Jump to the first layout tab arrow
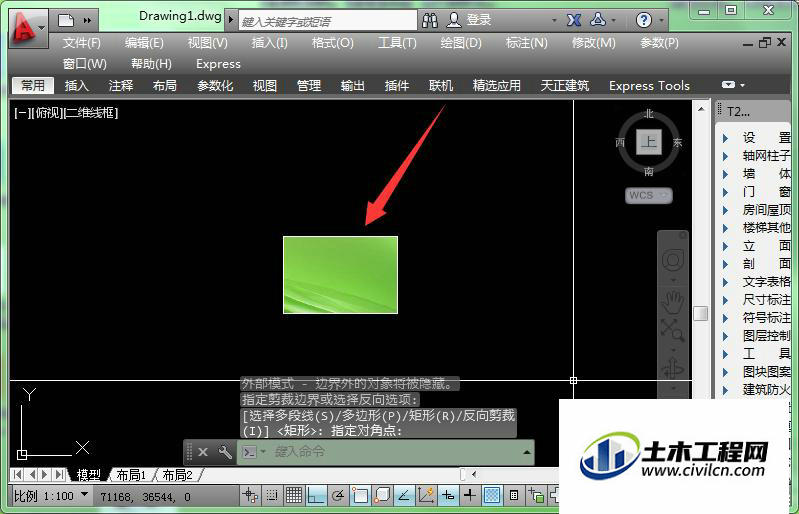 point(17,475)
